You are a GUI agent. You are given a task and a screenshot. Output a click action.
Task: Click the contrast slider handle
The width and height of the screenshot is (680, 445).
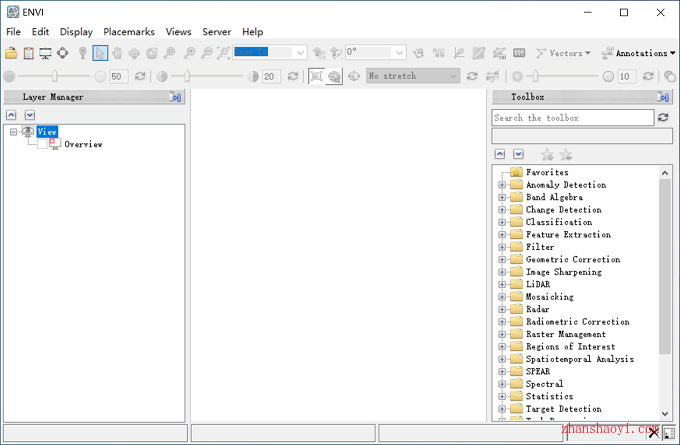187,76
